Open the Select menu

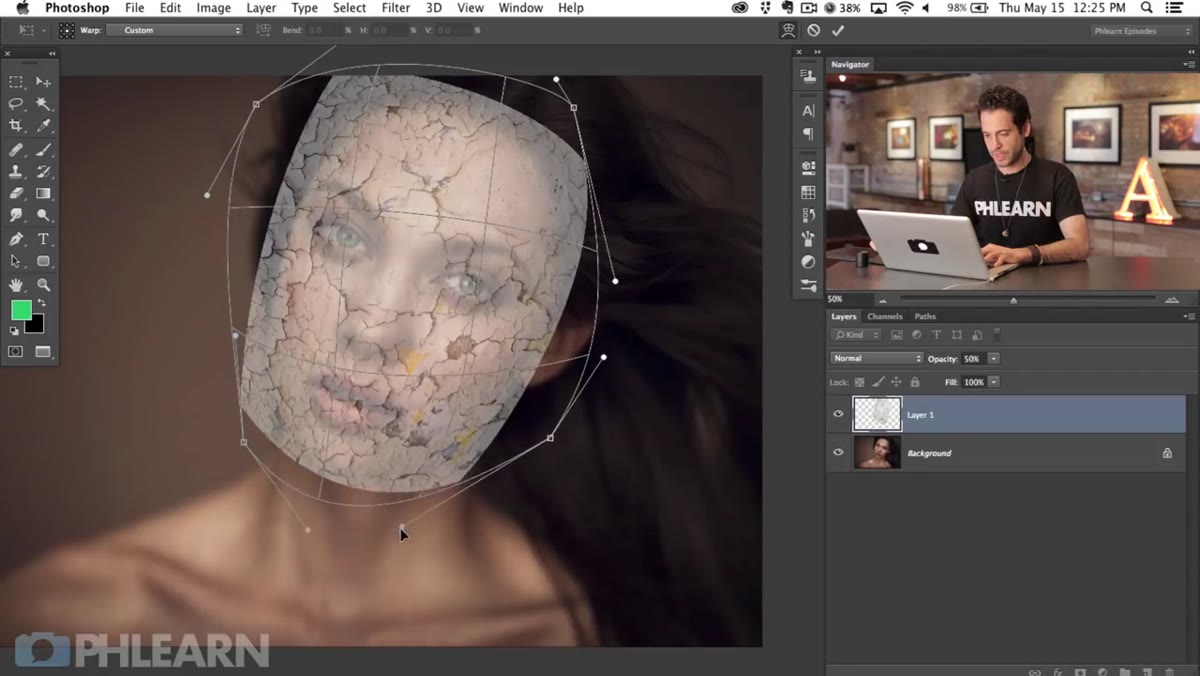coord(349,8)
